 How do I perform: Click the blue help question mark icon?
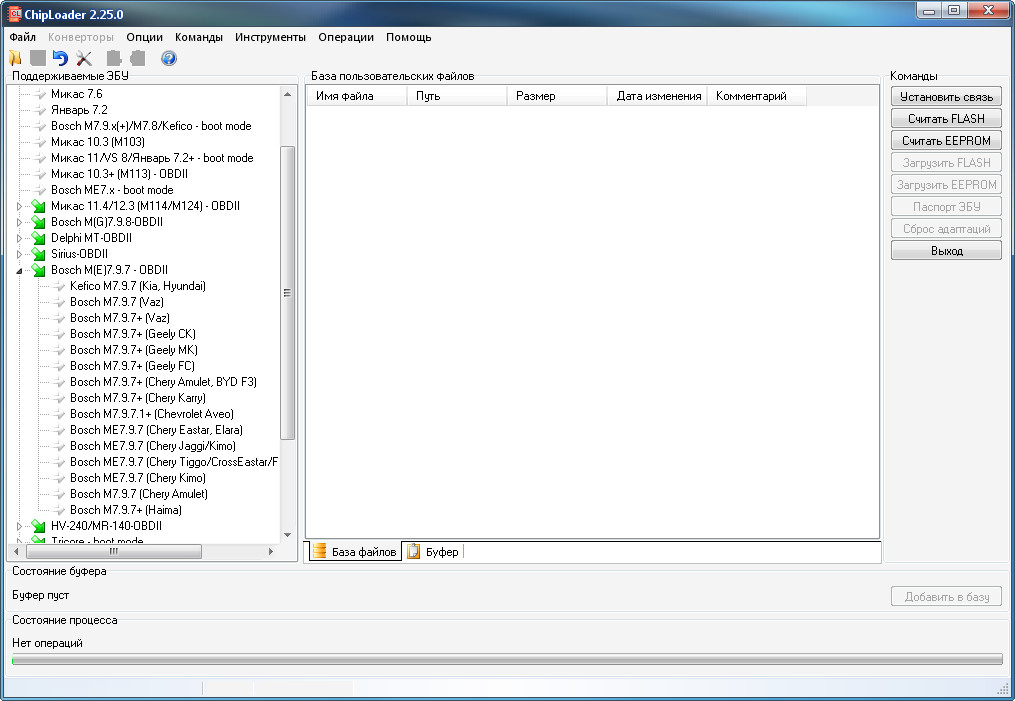click(x=169, y=59)
